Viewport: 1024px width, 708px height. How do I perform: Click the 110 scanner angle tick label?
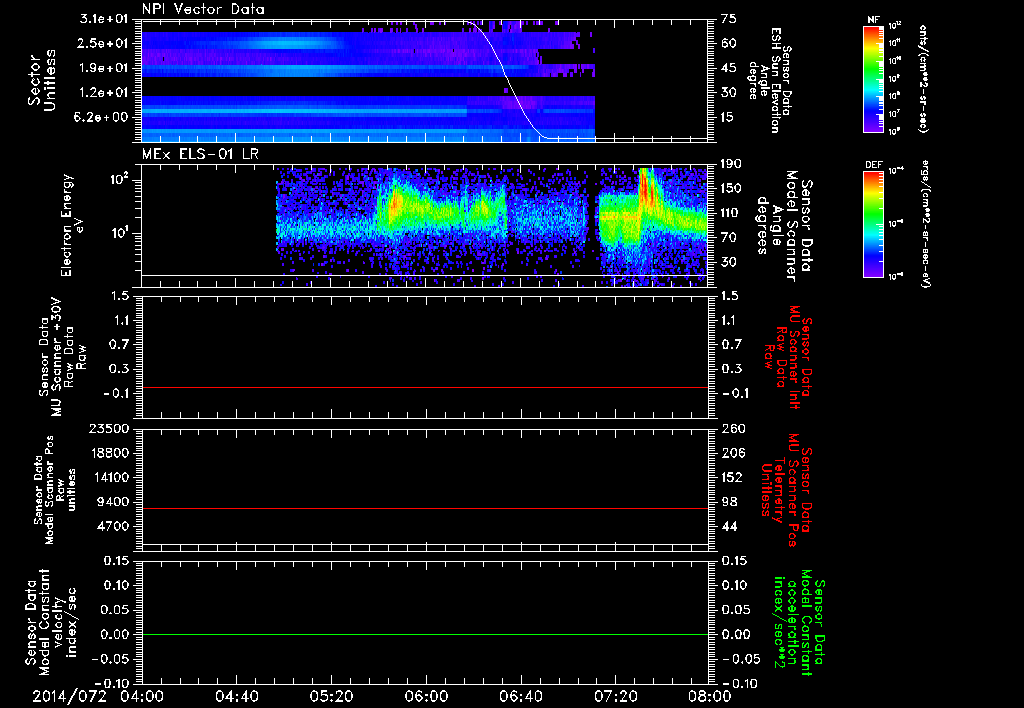click(731, 213)
